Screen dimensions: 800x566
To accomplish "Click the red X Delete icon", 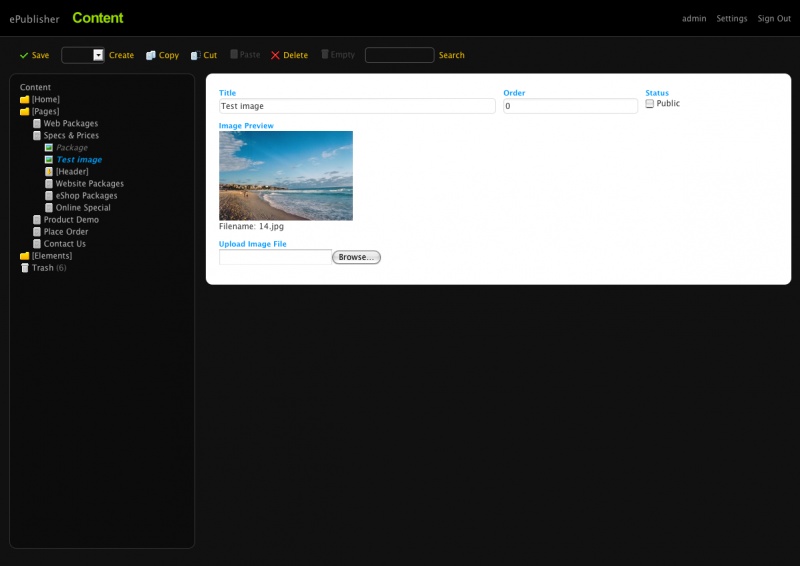I will [275, 56].
